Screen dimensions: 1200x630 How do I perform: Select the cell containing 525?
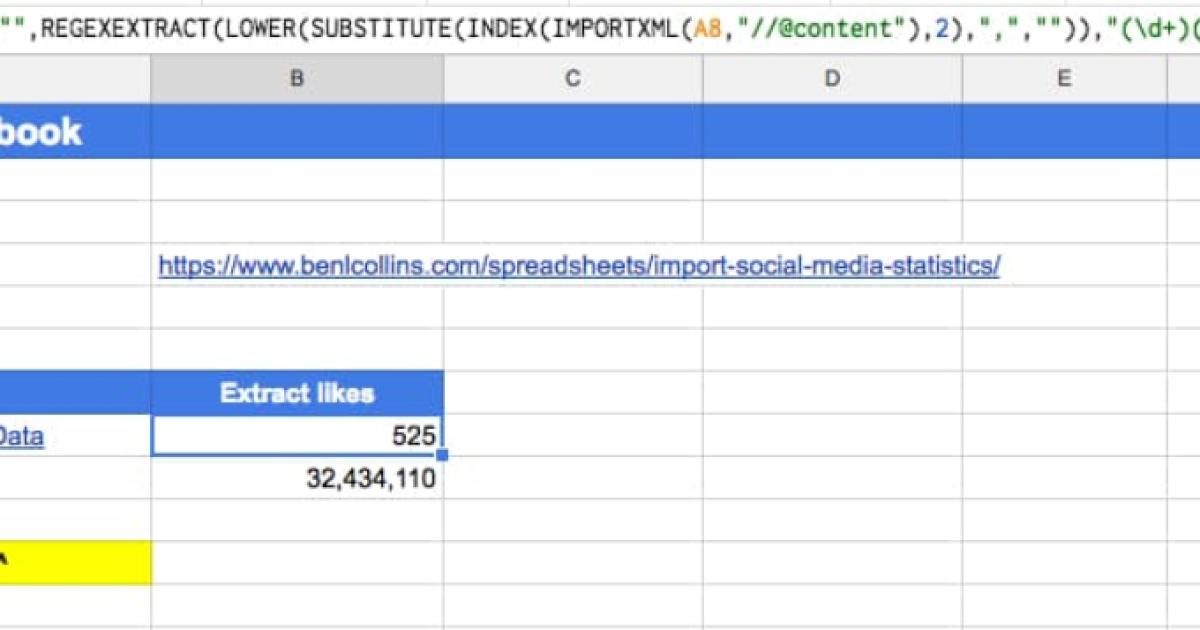pyautogui.click(x=297, y=436)
